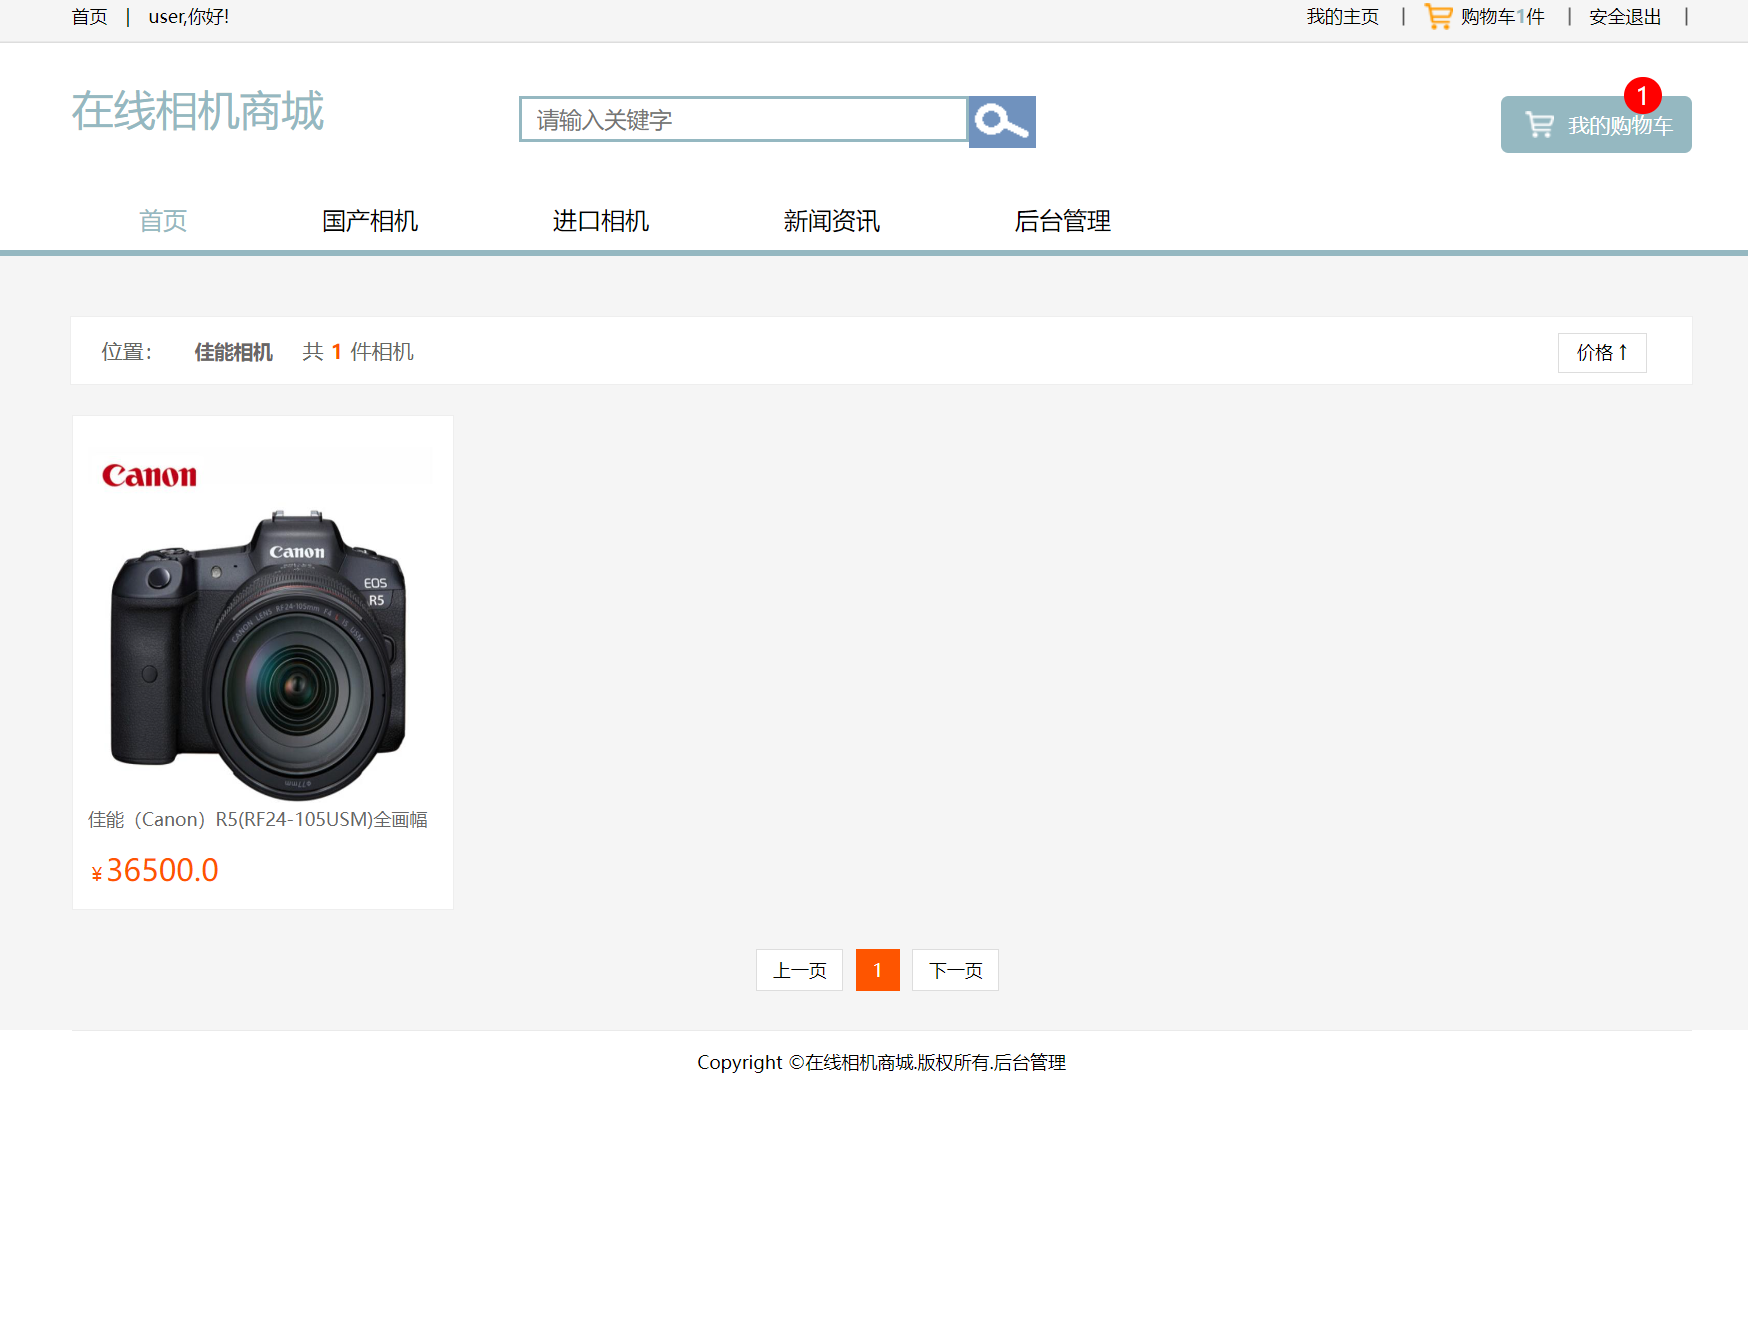Viewport: 1748px width, 1317px height.
Task: Open the 新闻资讯 section
Action: tap(831, 221)
